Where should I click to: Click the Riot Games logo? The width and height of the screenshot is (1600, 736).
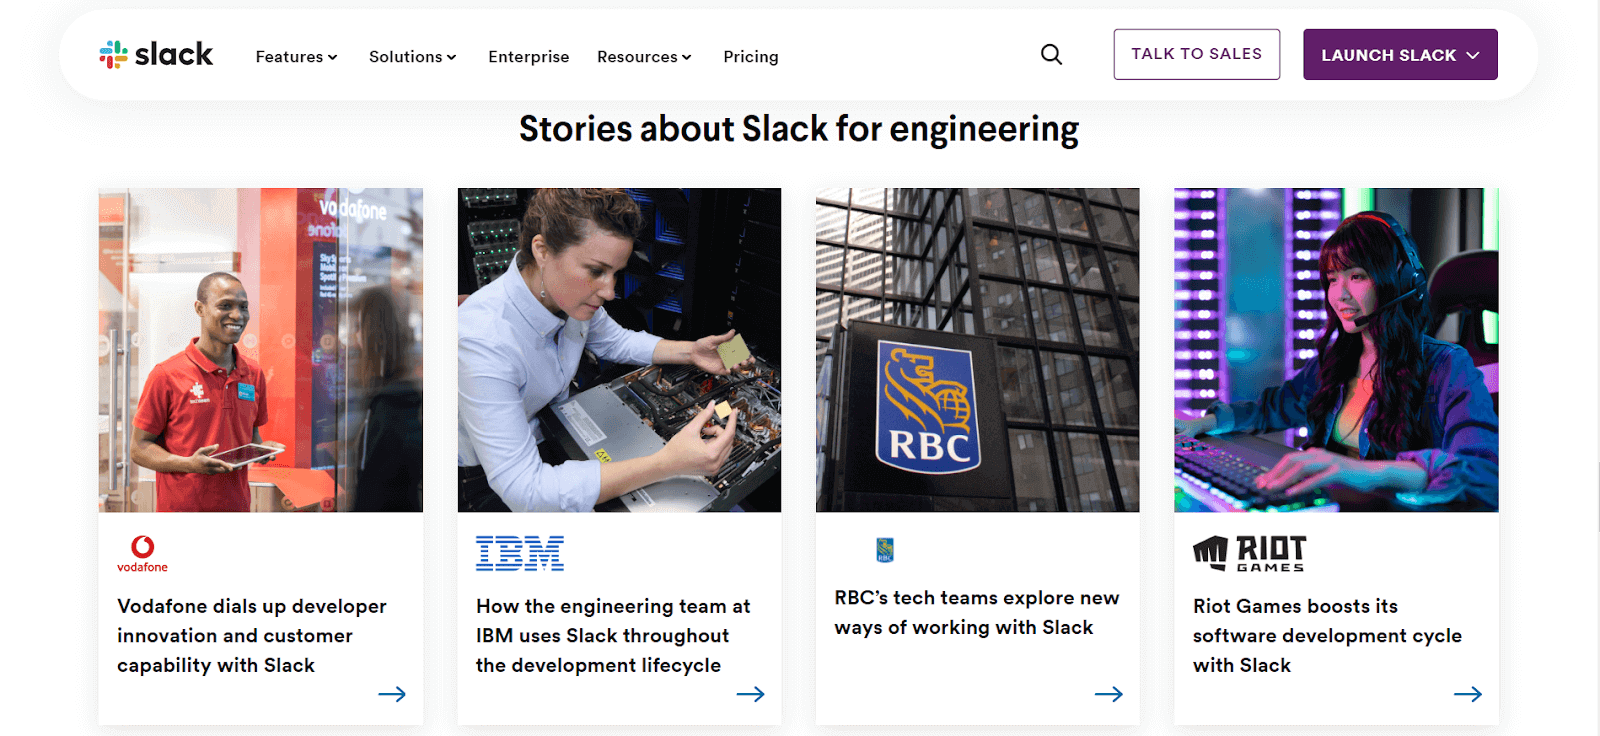point(1249,553)
